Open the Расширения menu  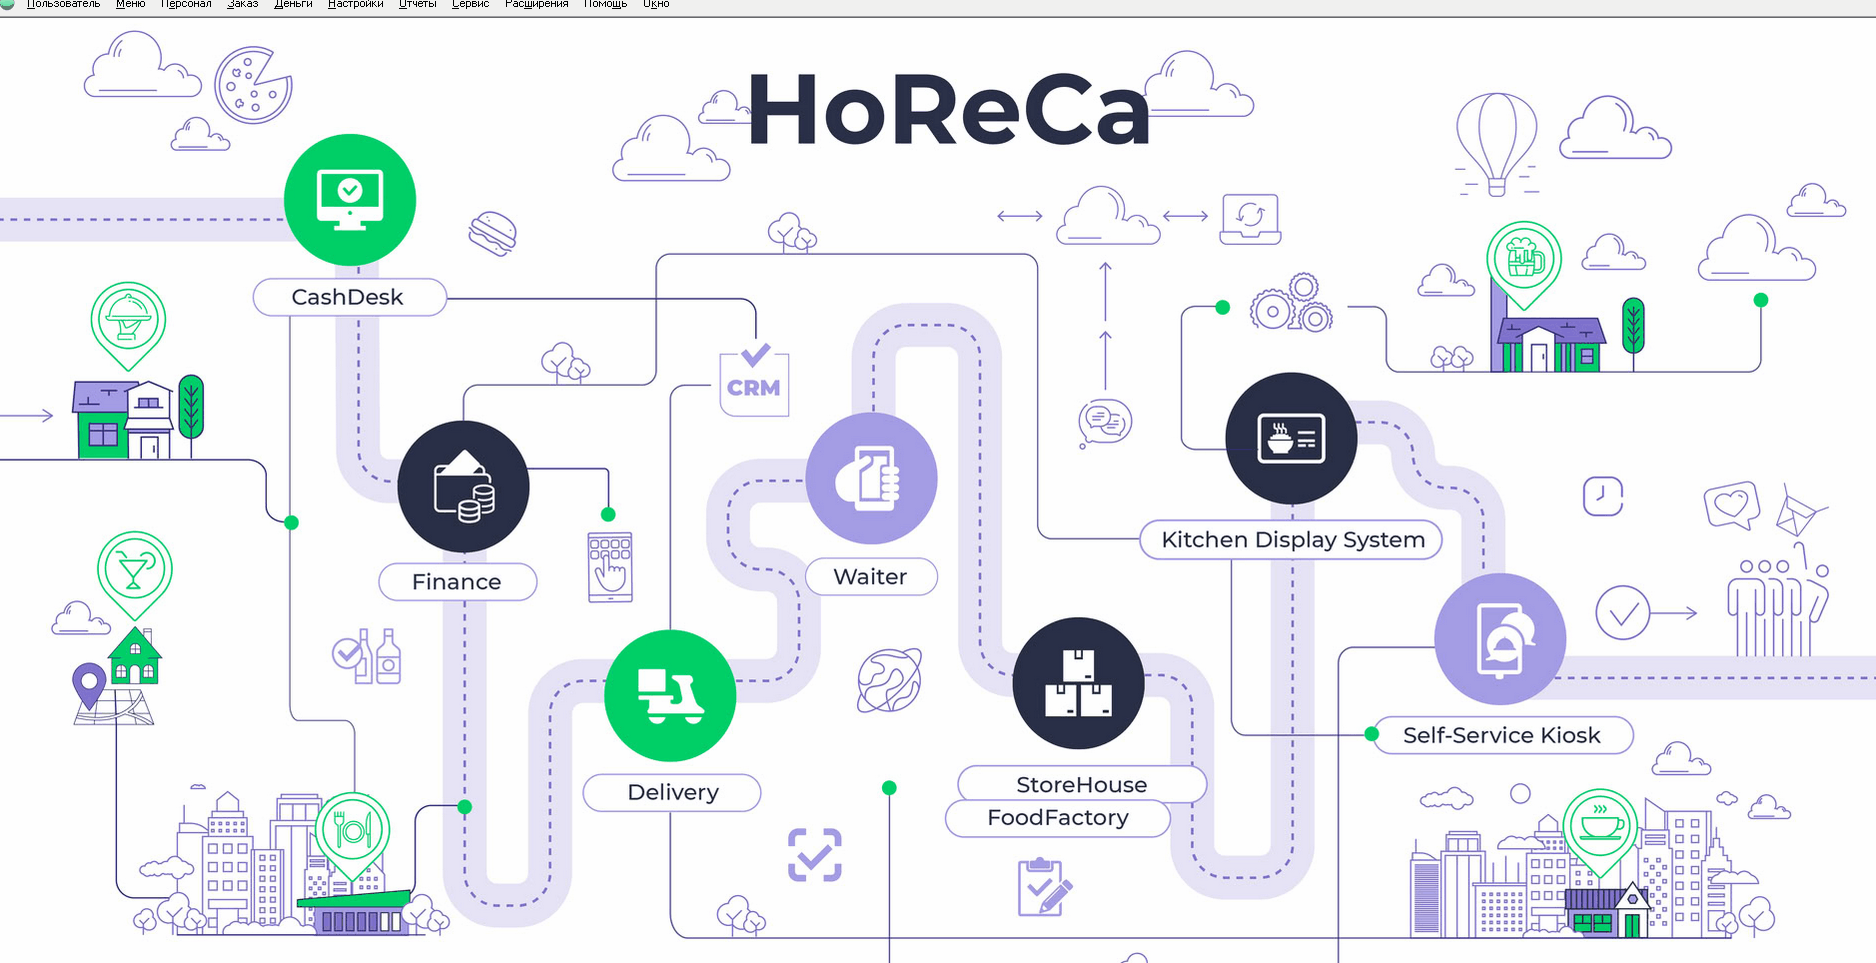tap(536, 5)
